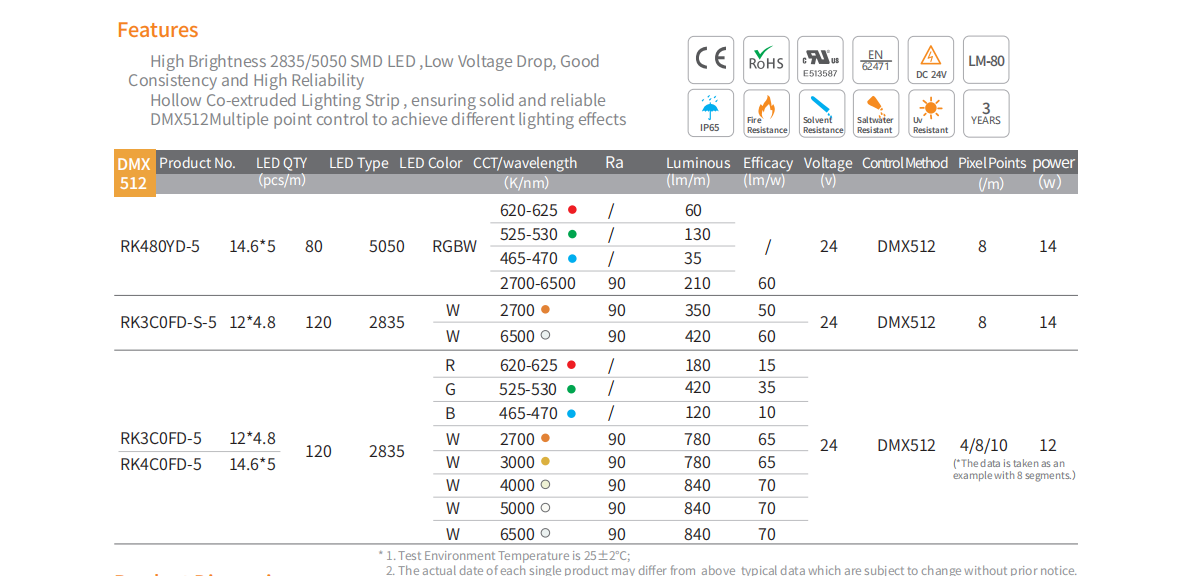Click product number RK480YD-5

[x=160, y=246]
